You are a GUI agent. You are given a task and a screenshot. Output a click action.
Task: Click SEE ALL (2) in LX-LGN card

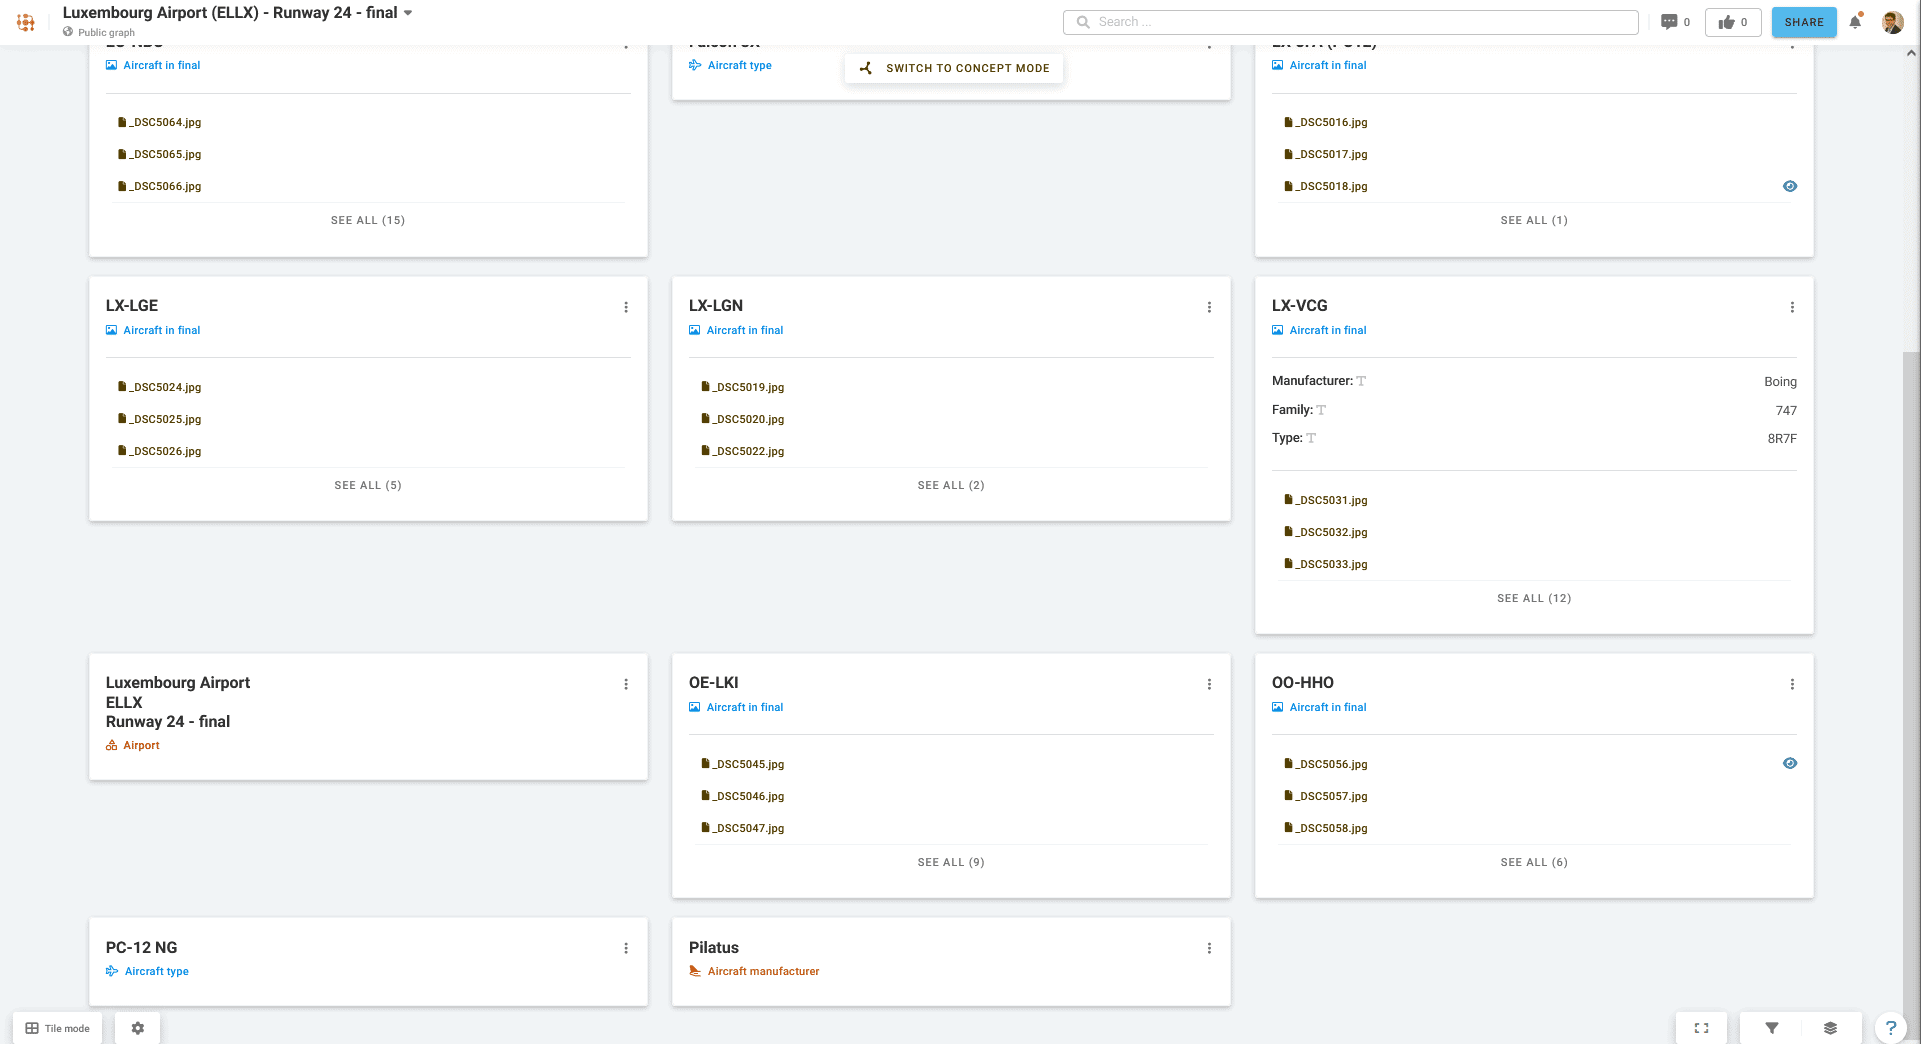click(x=951, y=485)
